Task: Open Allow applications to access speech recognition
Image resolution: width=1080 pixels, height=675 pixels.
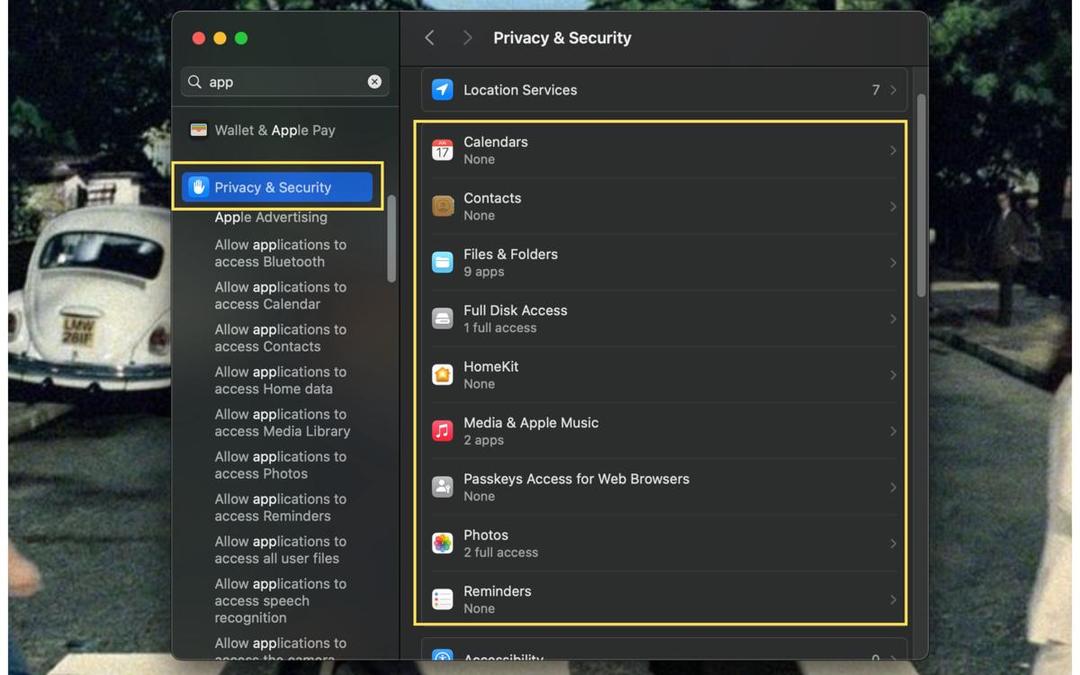Action: [x=280, y=601]
